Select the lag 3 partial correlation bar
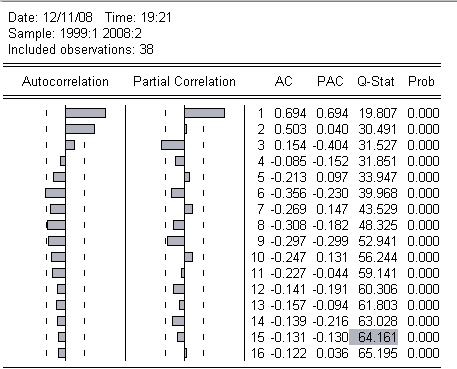 173,145
